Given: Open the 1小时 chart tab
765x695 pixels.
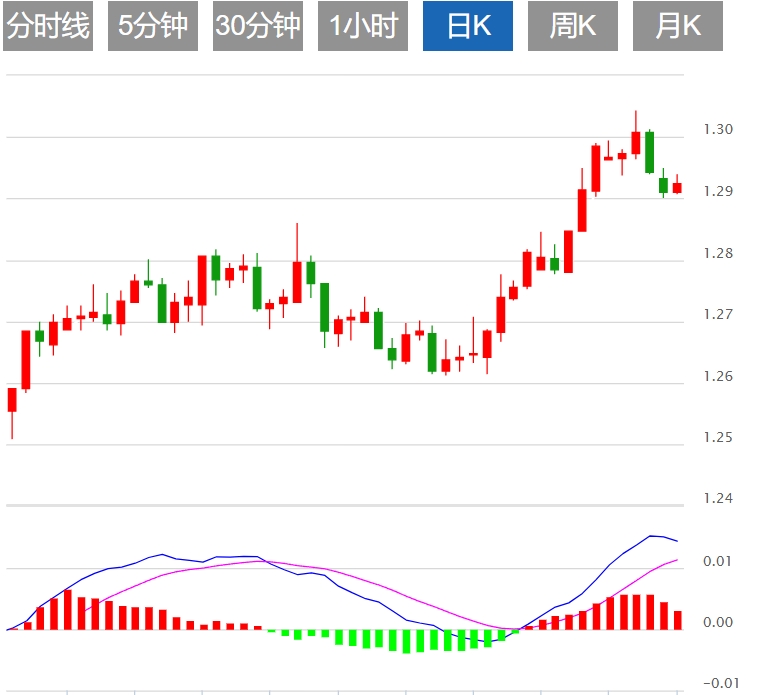Looking at the screenshot, I should coord(362,26).
